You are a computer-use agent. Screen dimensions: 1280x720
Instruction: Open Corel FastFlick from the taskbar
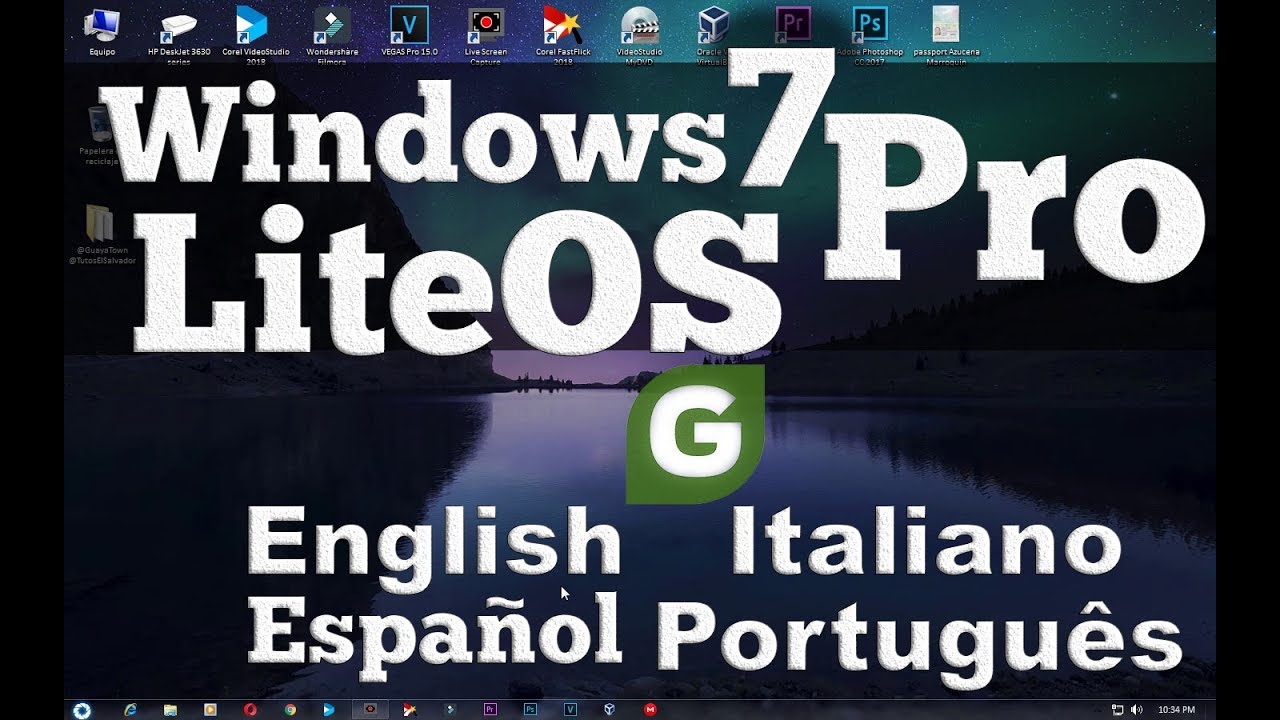click(x=410, y=710)
